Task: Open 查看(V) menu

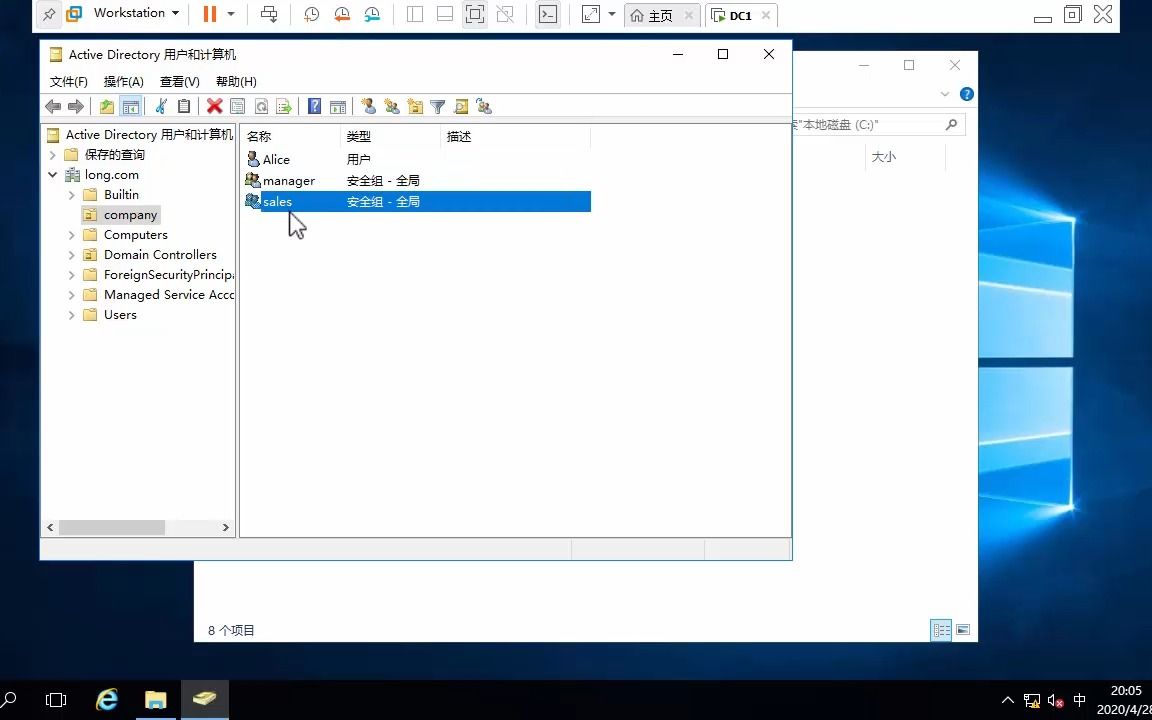Action: pos(179,82)
